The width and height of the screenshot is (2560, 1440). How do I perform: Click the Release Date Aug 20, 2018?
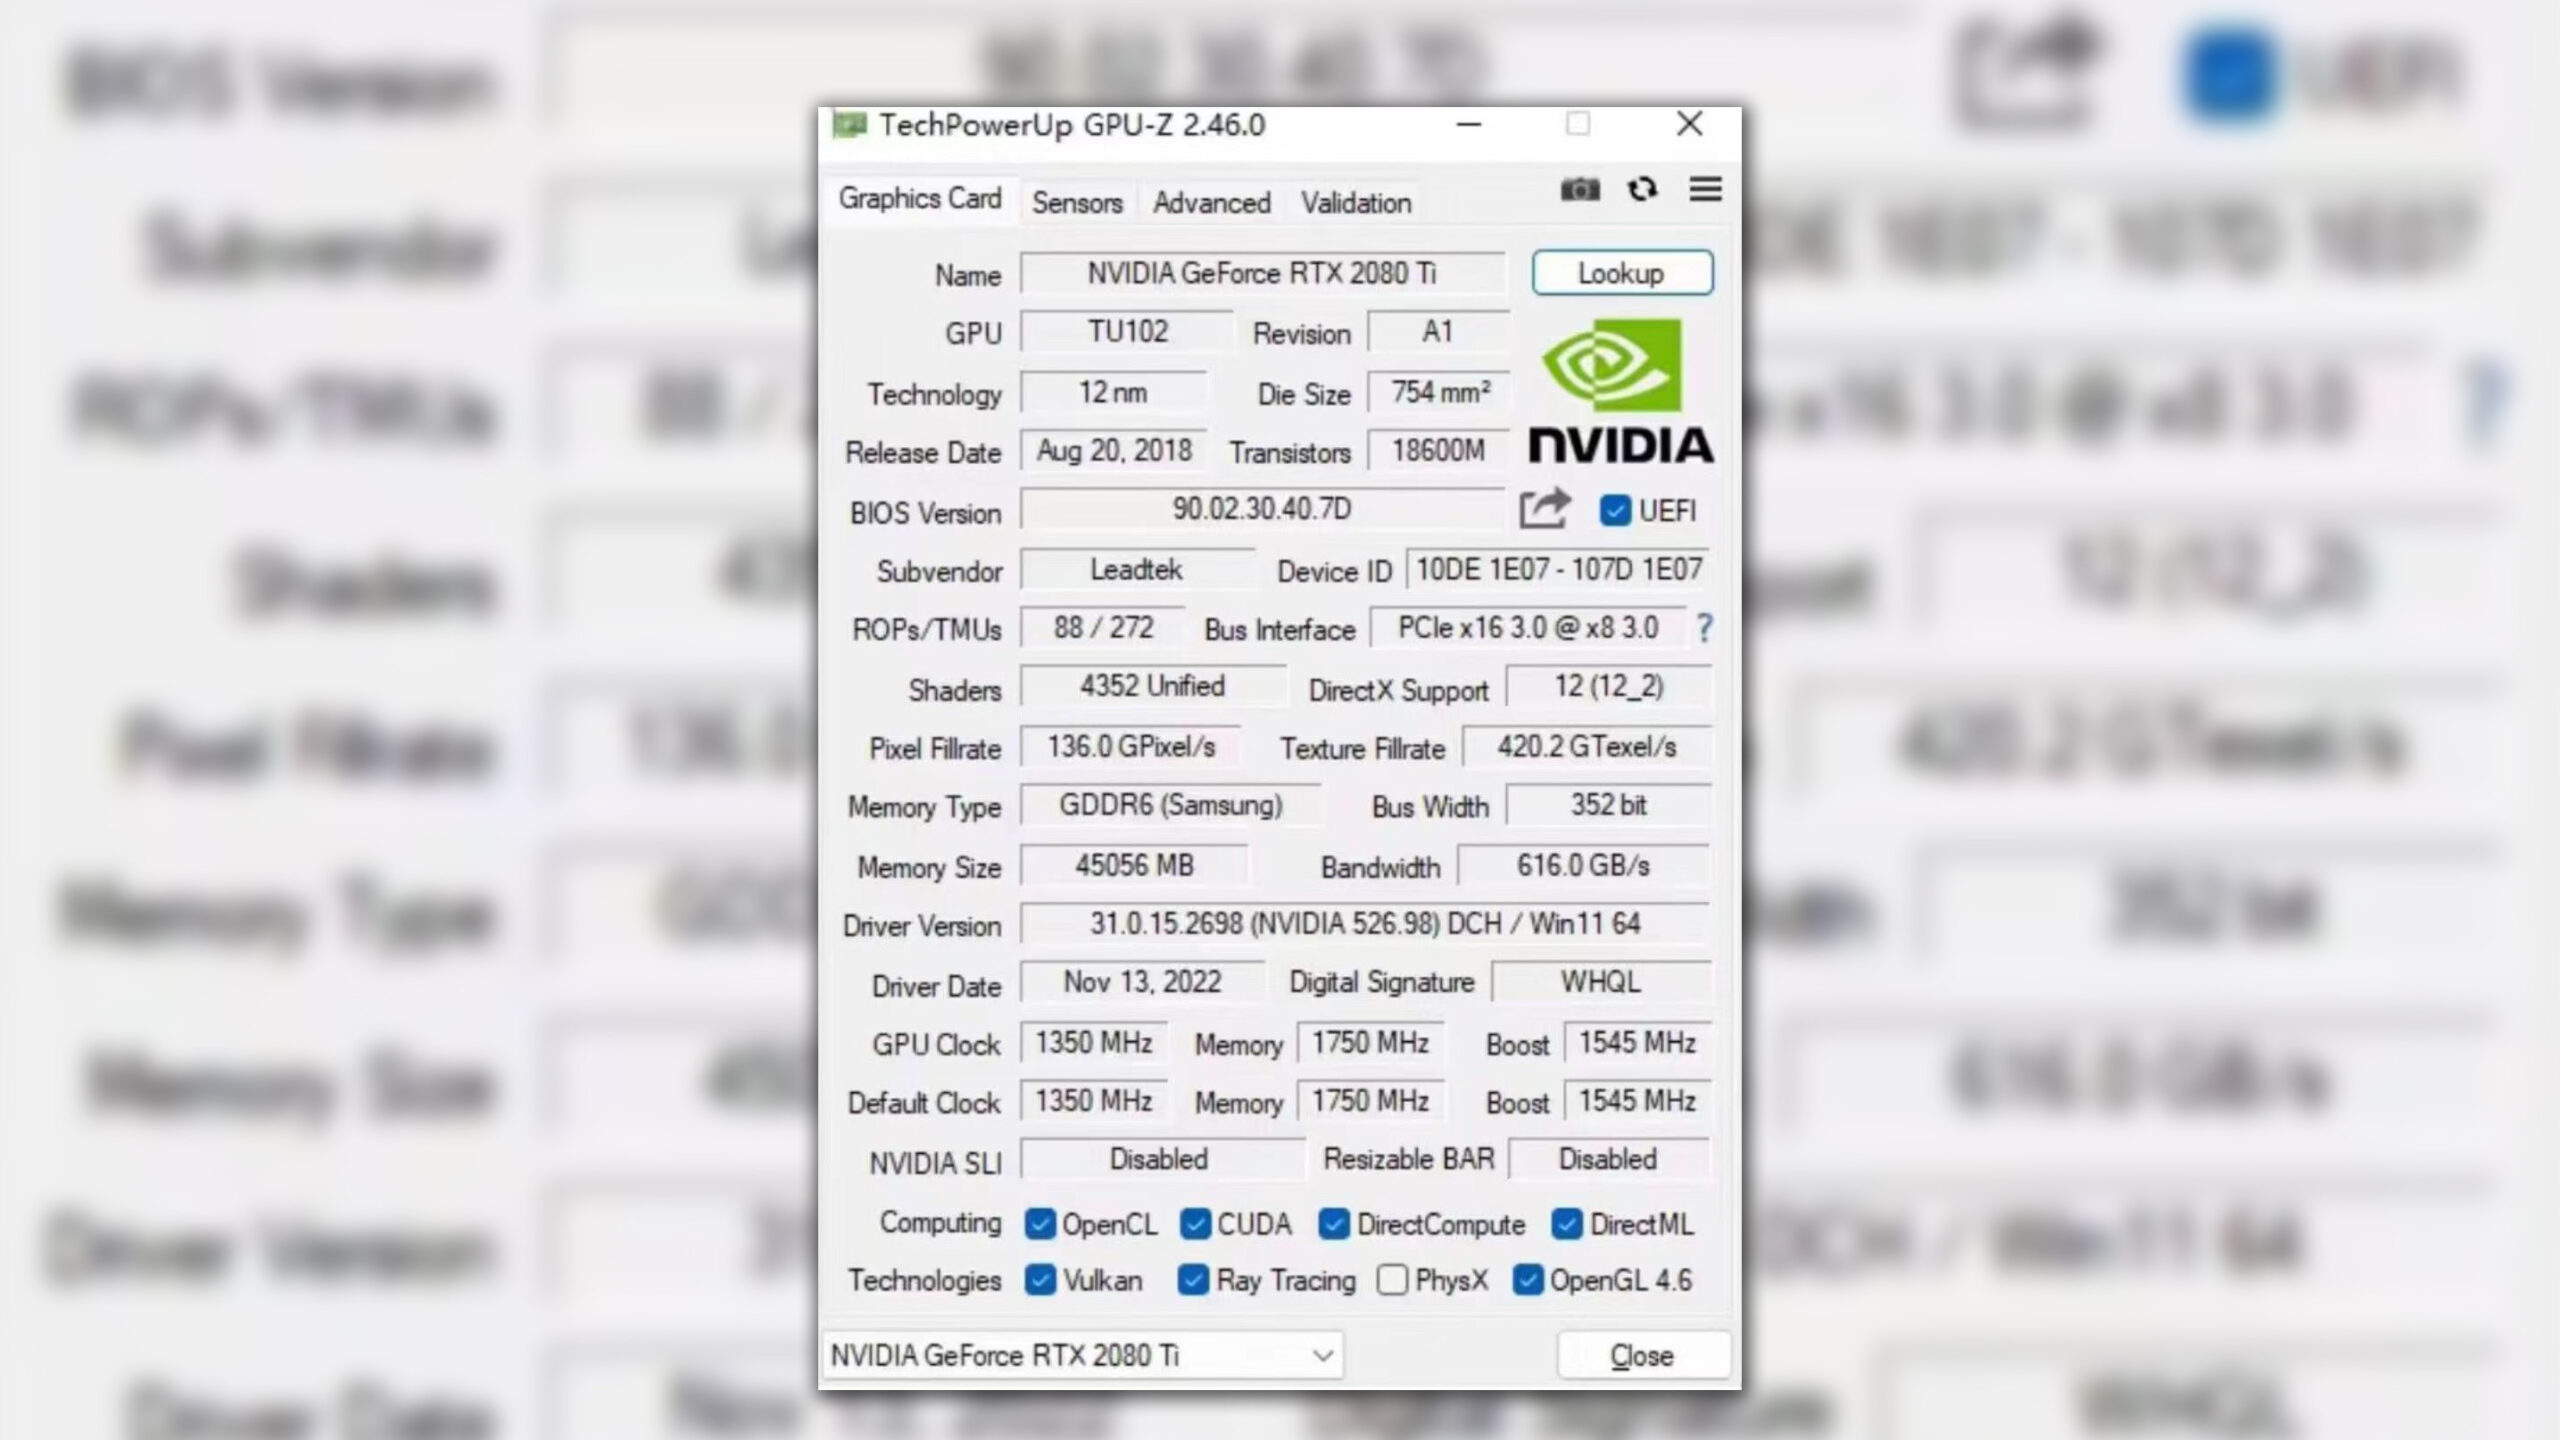[x=1113, y=451]
